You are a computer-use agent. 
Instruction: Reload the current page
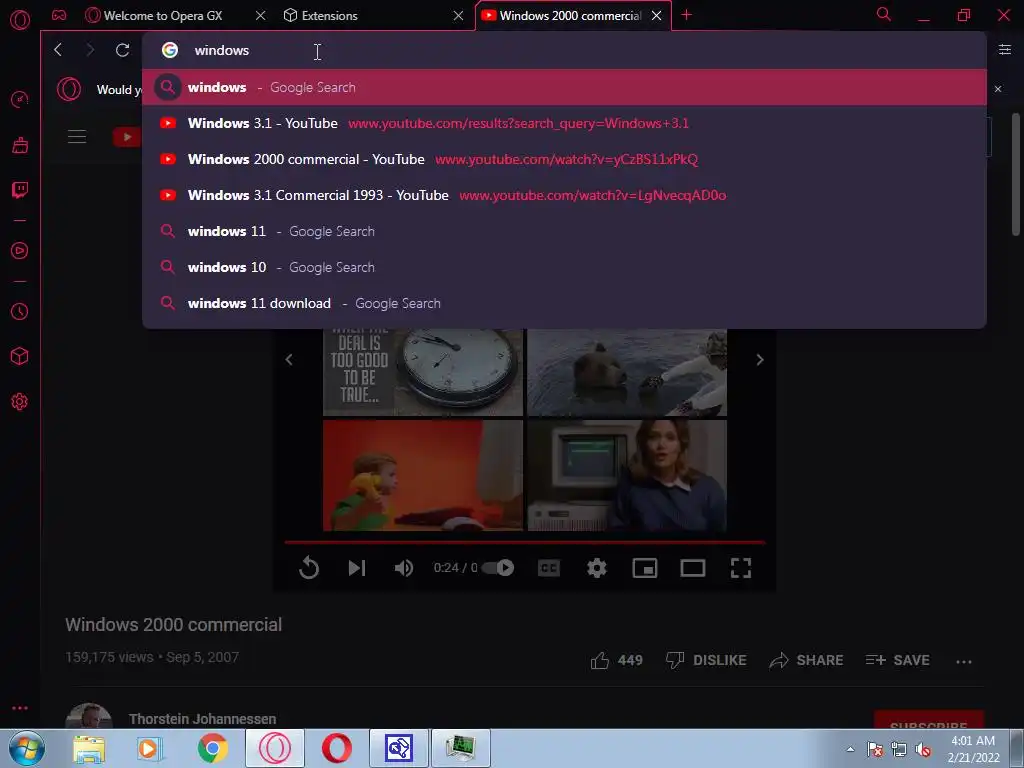click(x=122, y=50)
